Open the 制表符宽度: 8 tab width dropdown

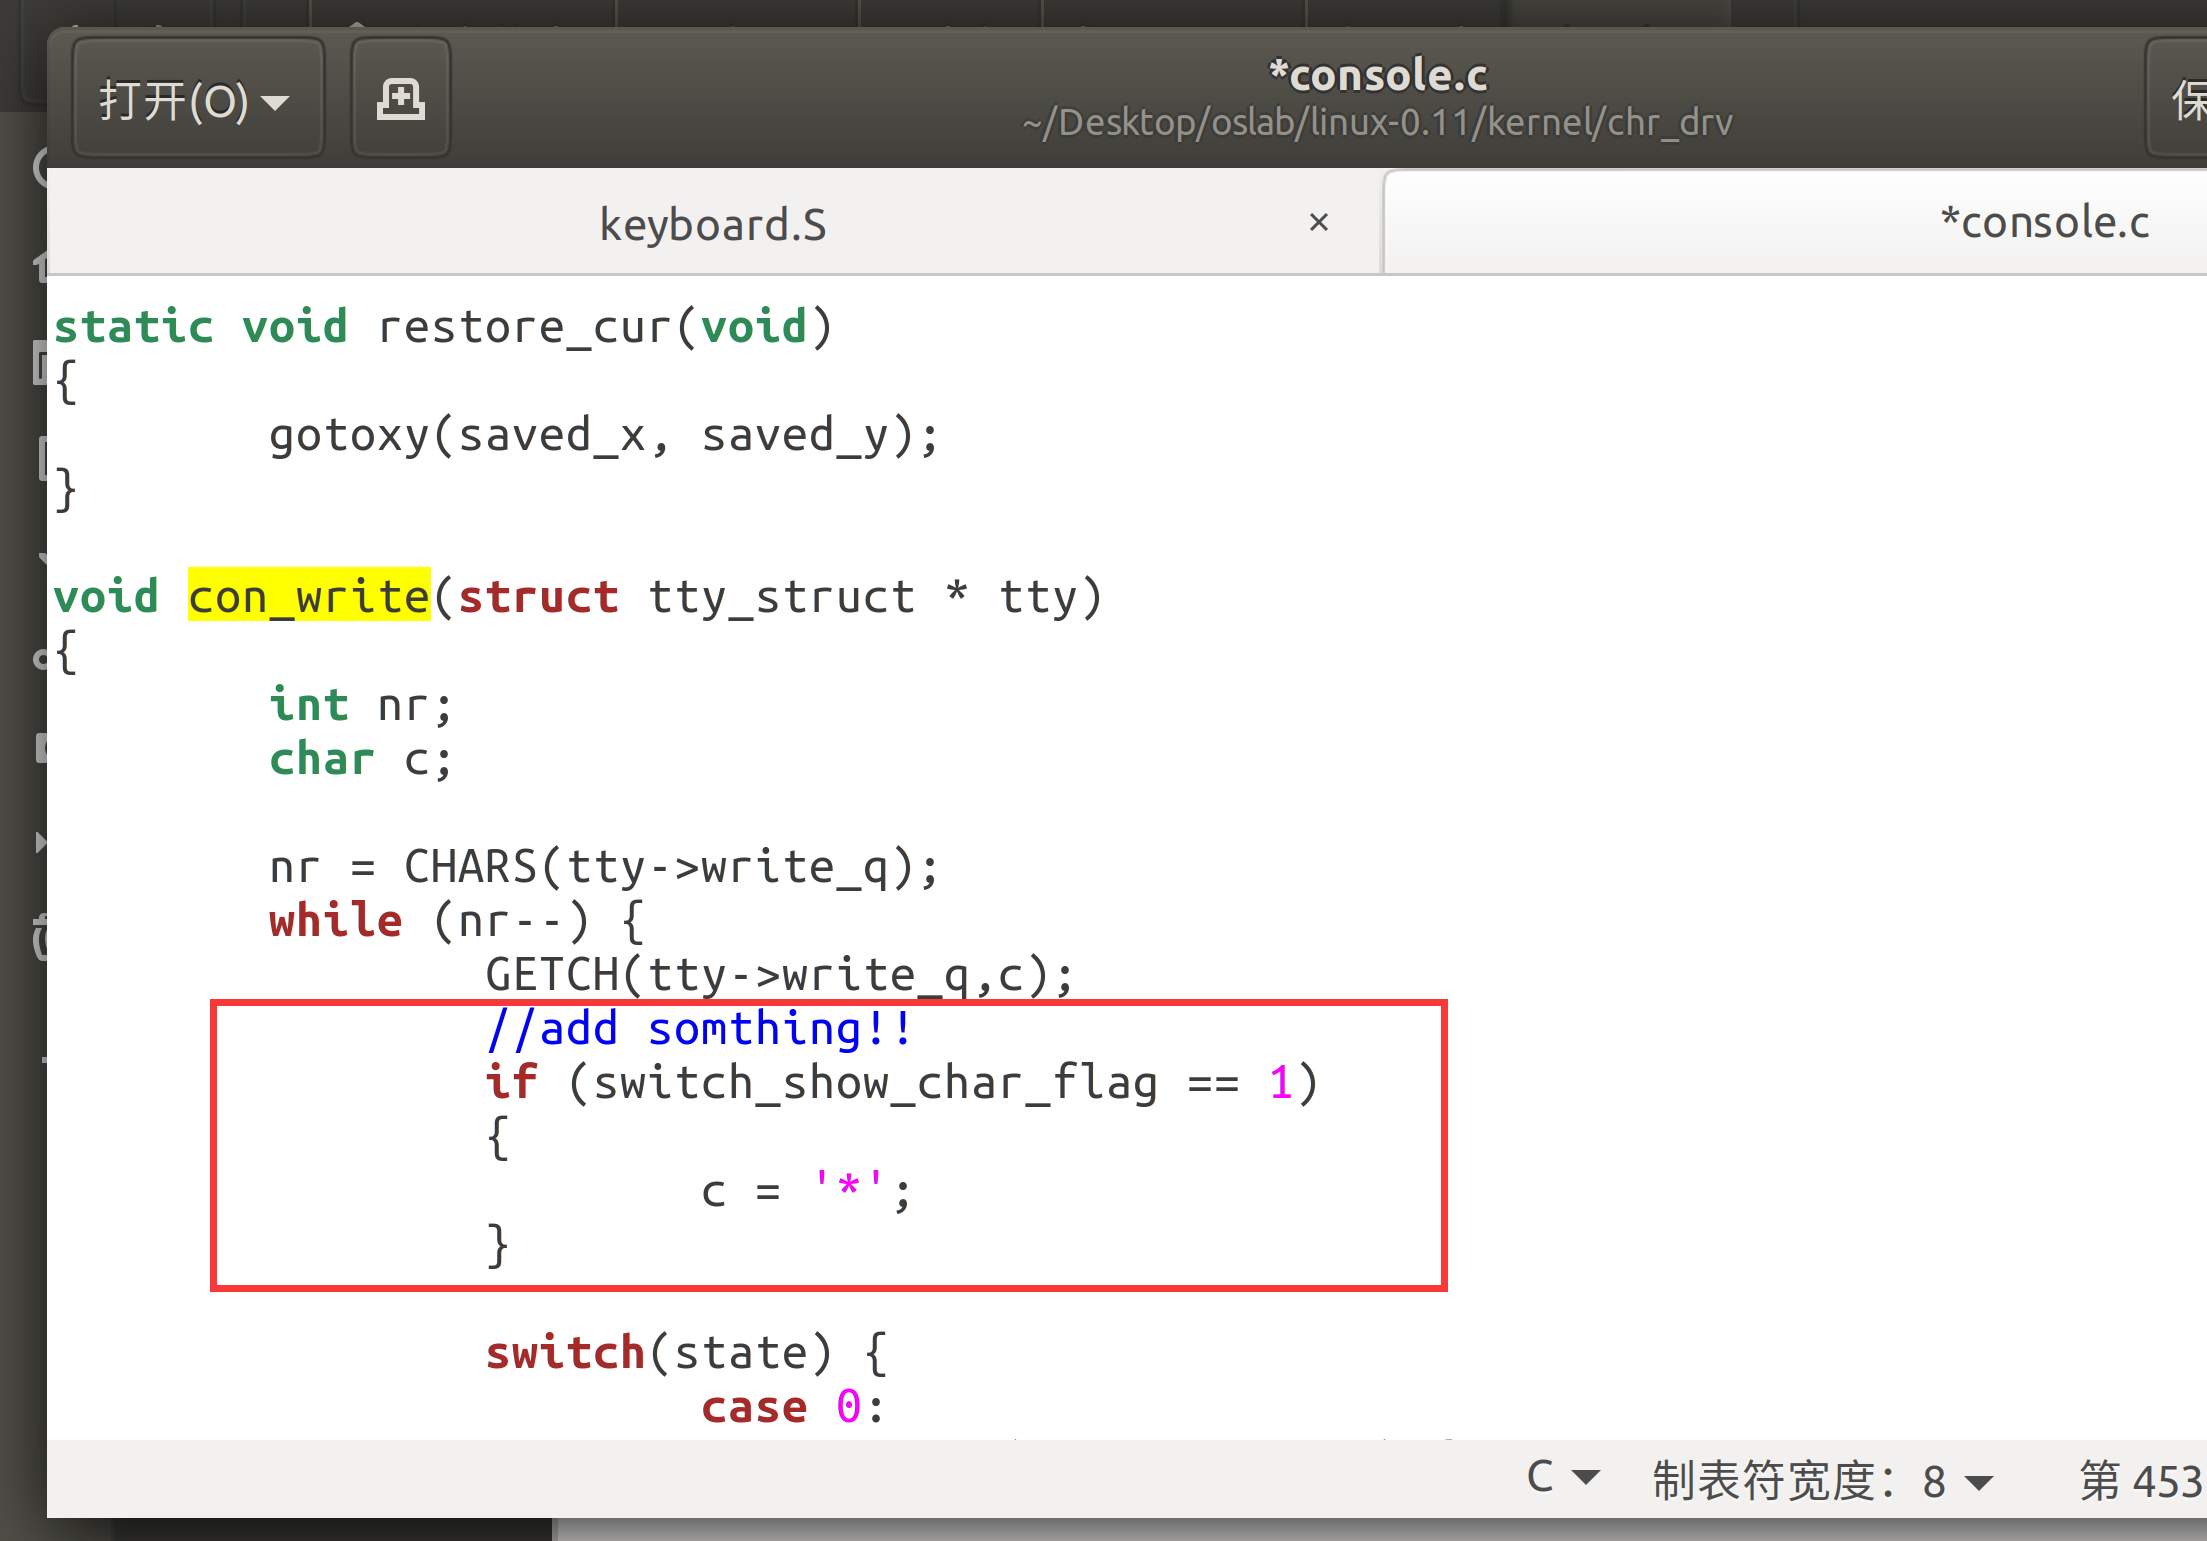click(x=1822, y=1480)
